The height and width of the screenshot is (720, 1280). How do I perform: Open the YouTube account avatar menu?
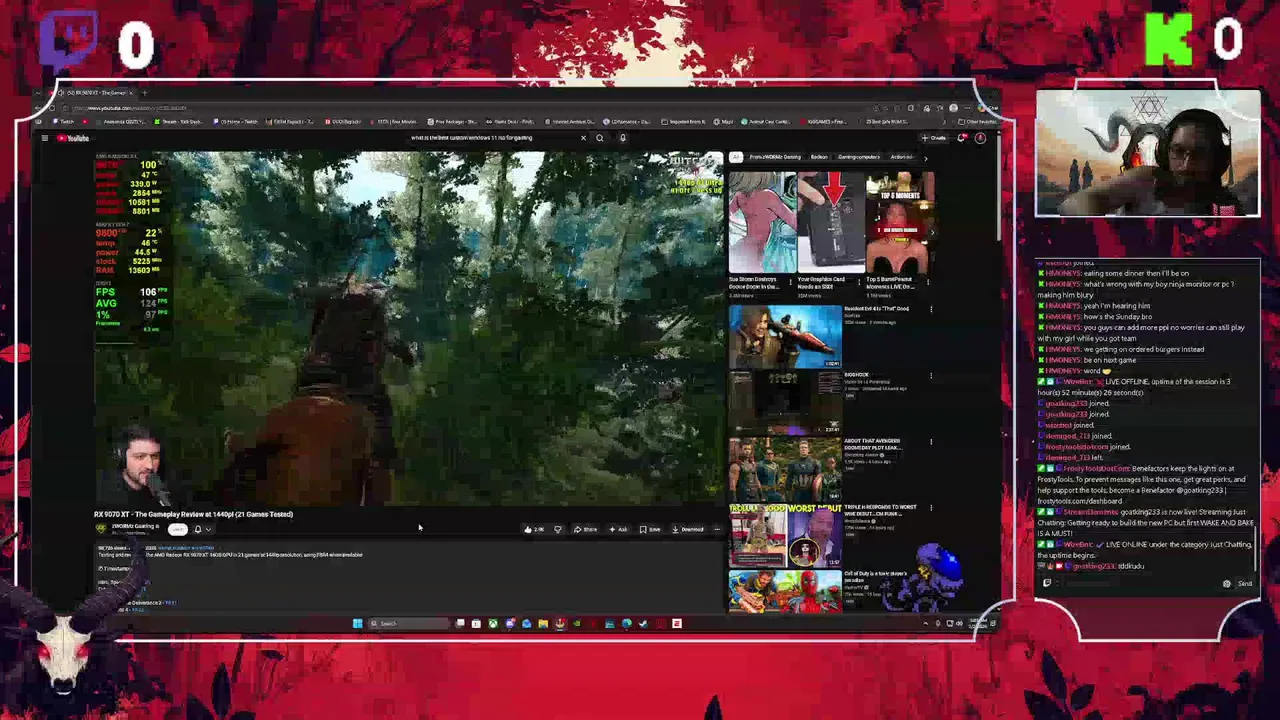pos(980,138)
